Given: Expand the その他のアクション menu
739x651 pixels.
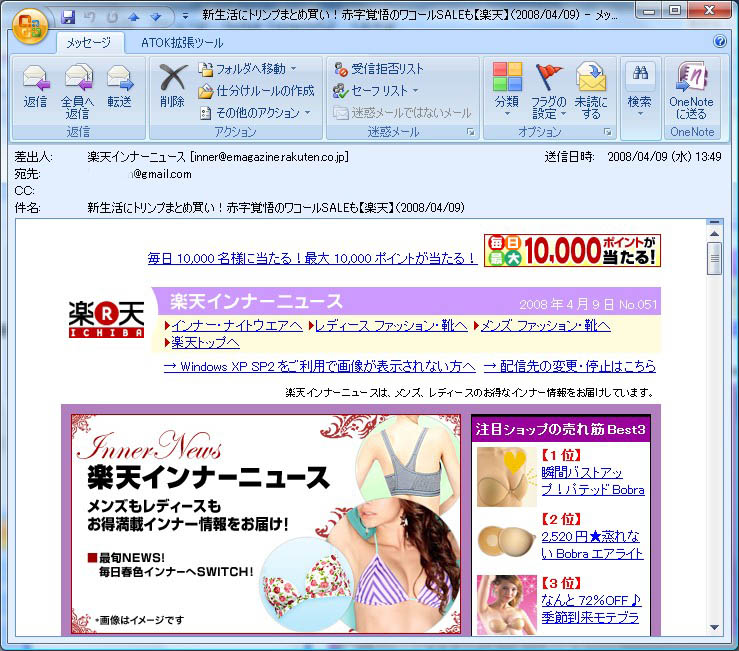Looking at the screenshot, I should pyautogui.click(x=255, y=113).
